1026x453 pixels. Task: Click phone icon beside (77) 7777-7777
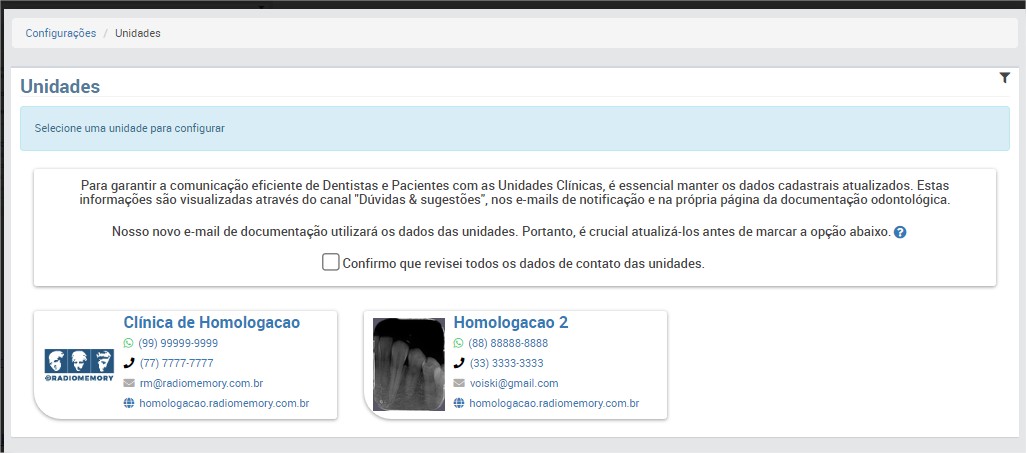click(x=128, y=363)
